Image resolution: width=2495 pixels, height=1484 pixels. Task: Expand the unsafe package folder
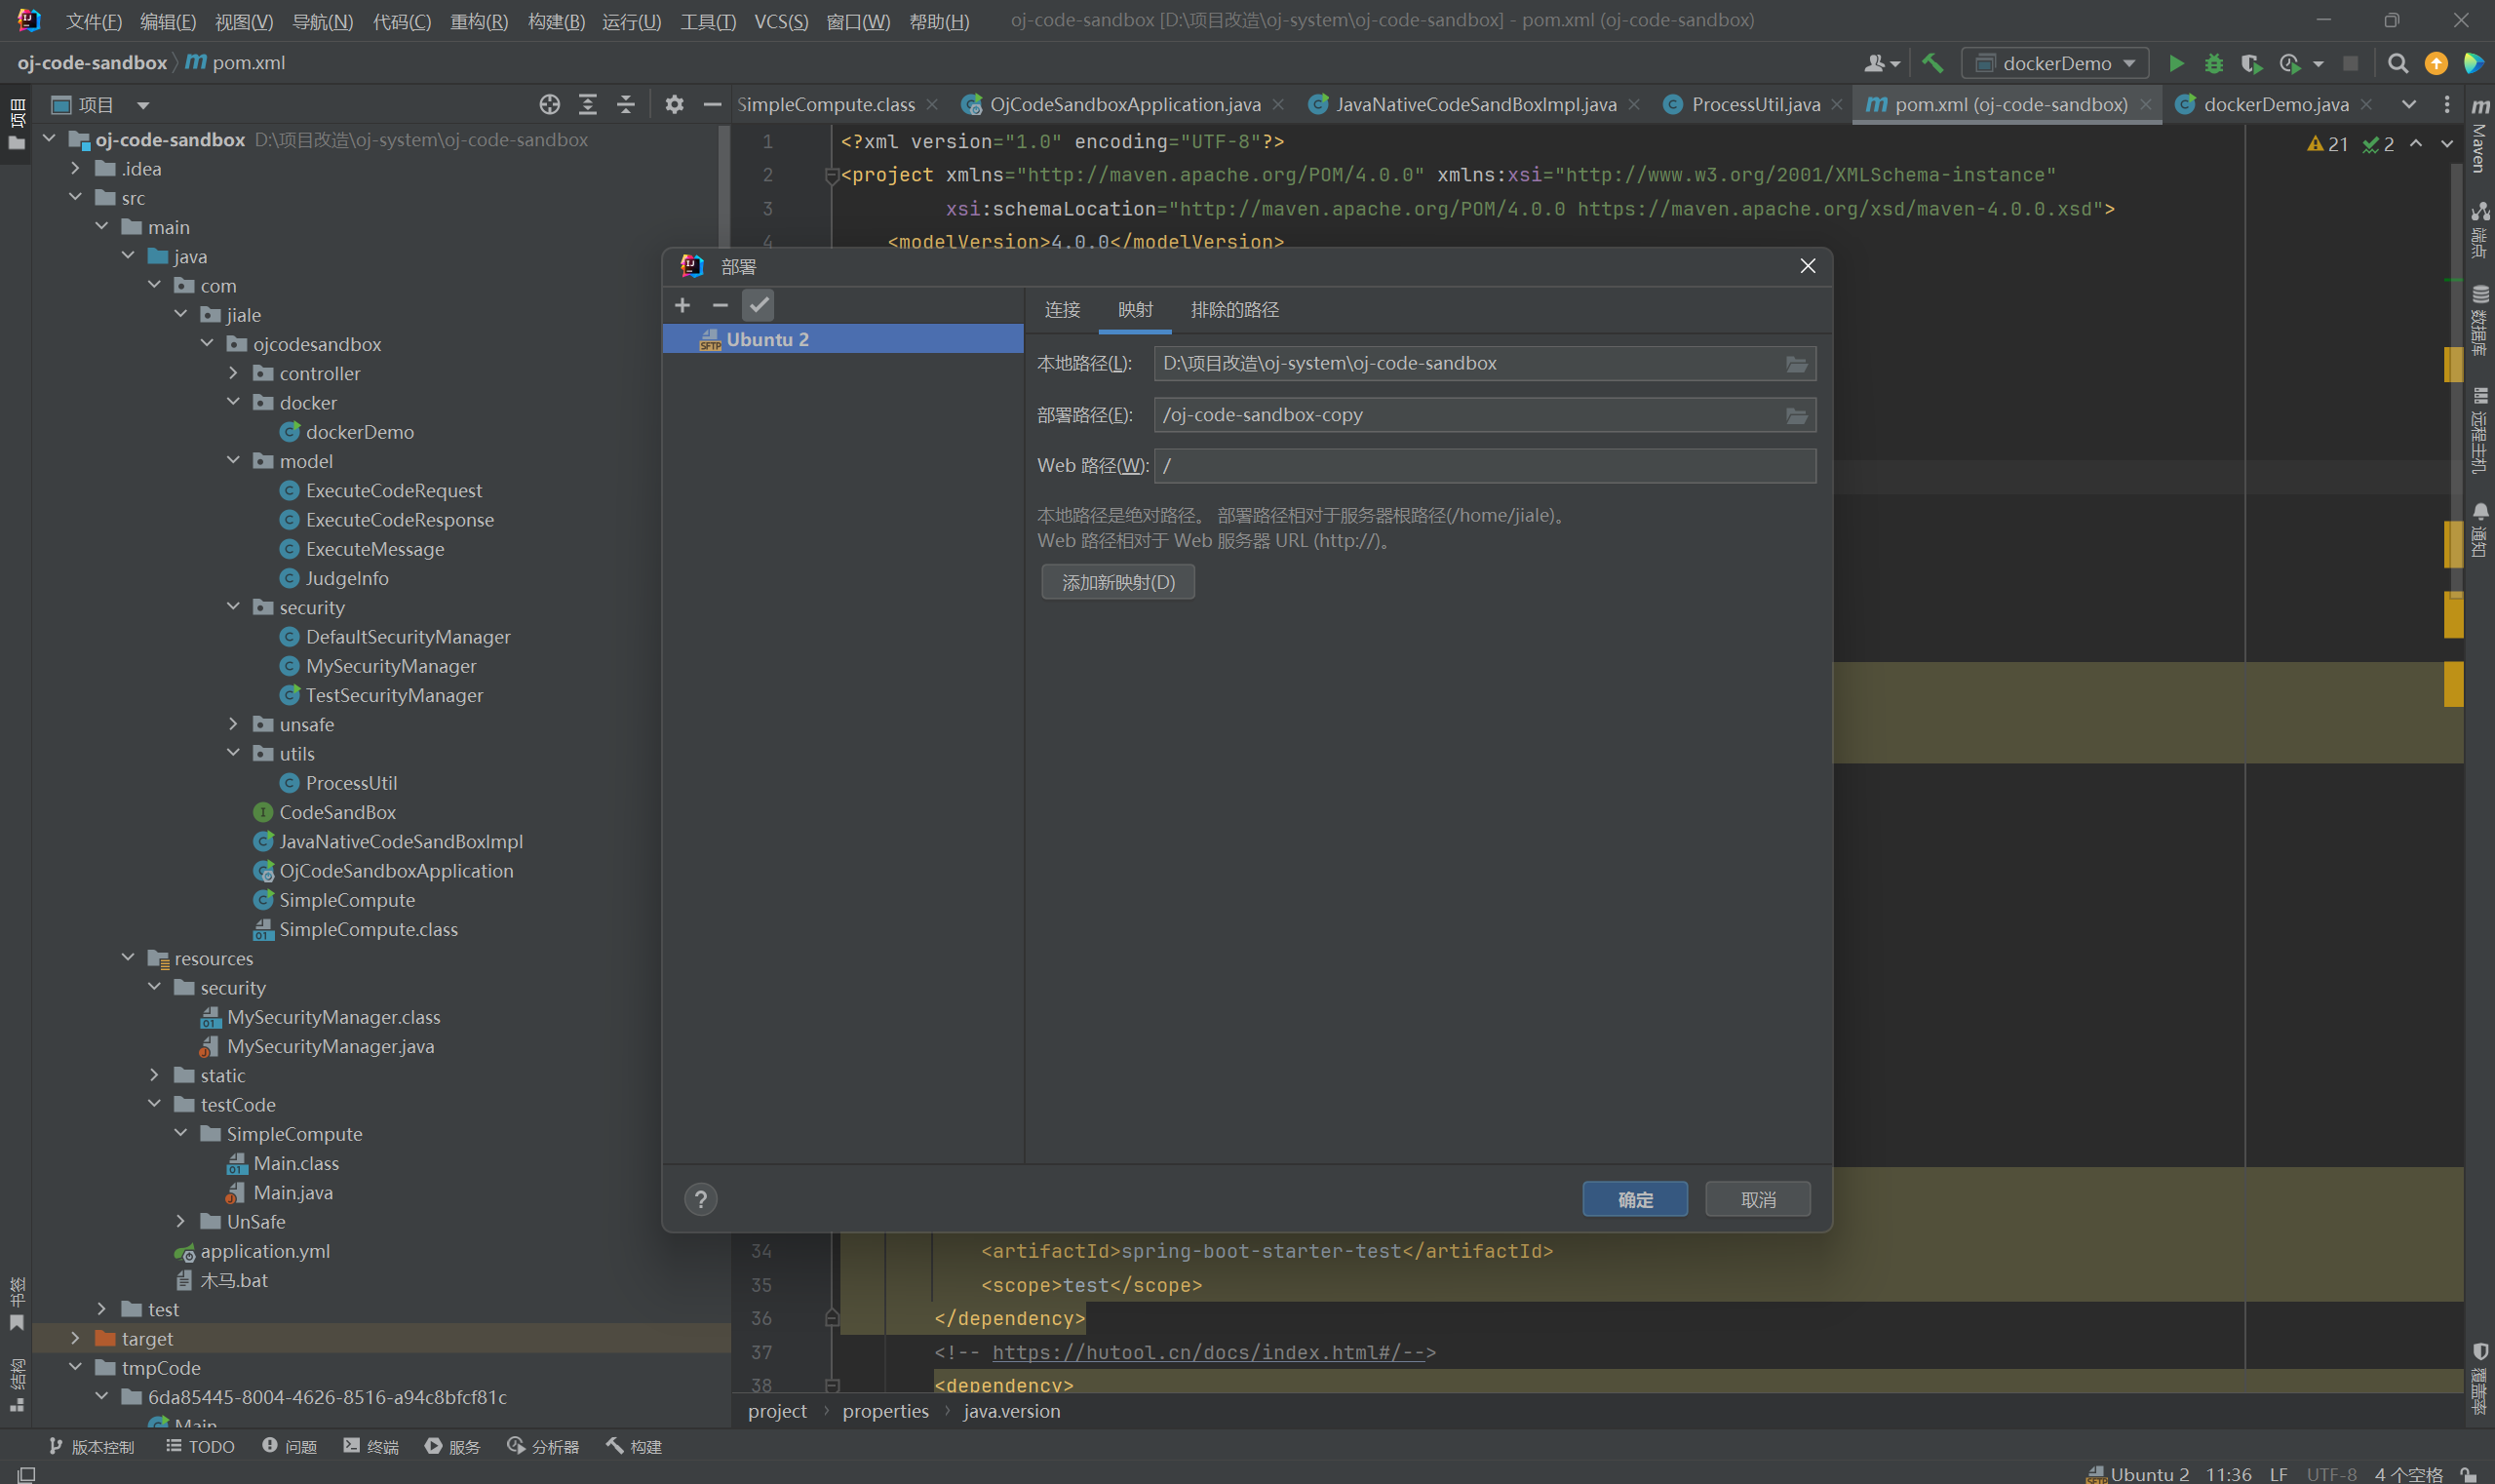coord(234,724)
